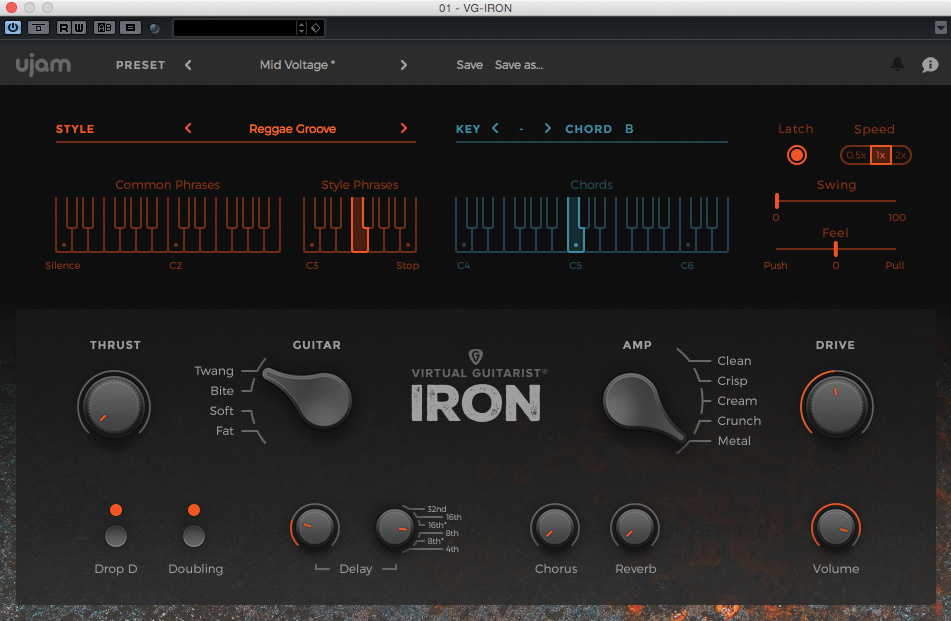Select the next style
Screen dimensions: 951x621
coord(403,128)
